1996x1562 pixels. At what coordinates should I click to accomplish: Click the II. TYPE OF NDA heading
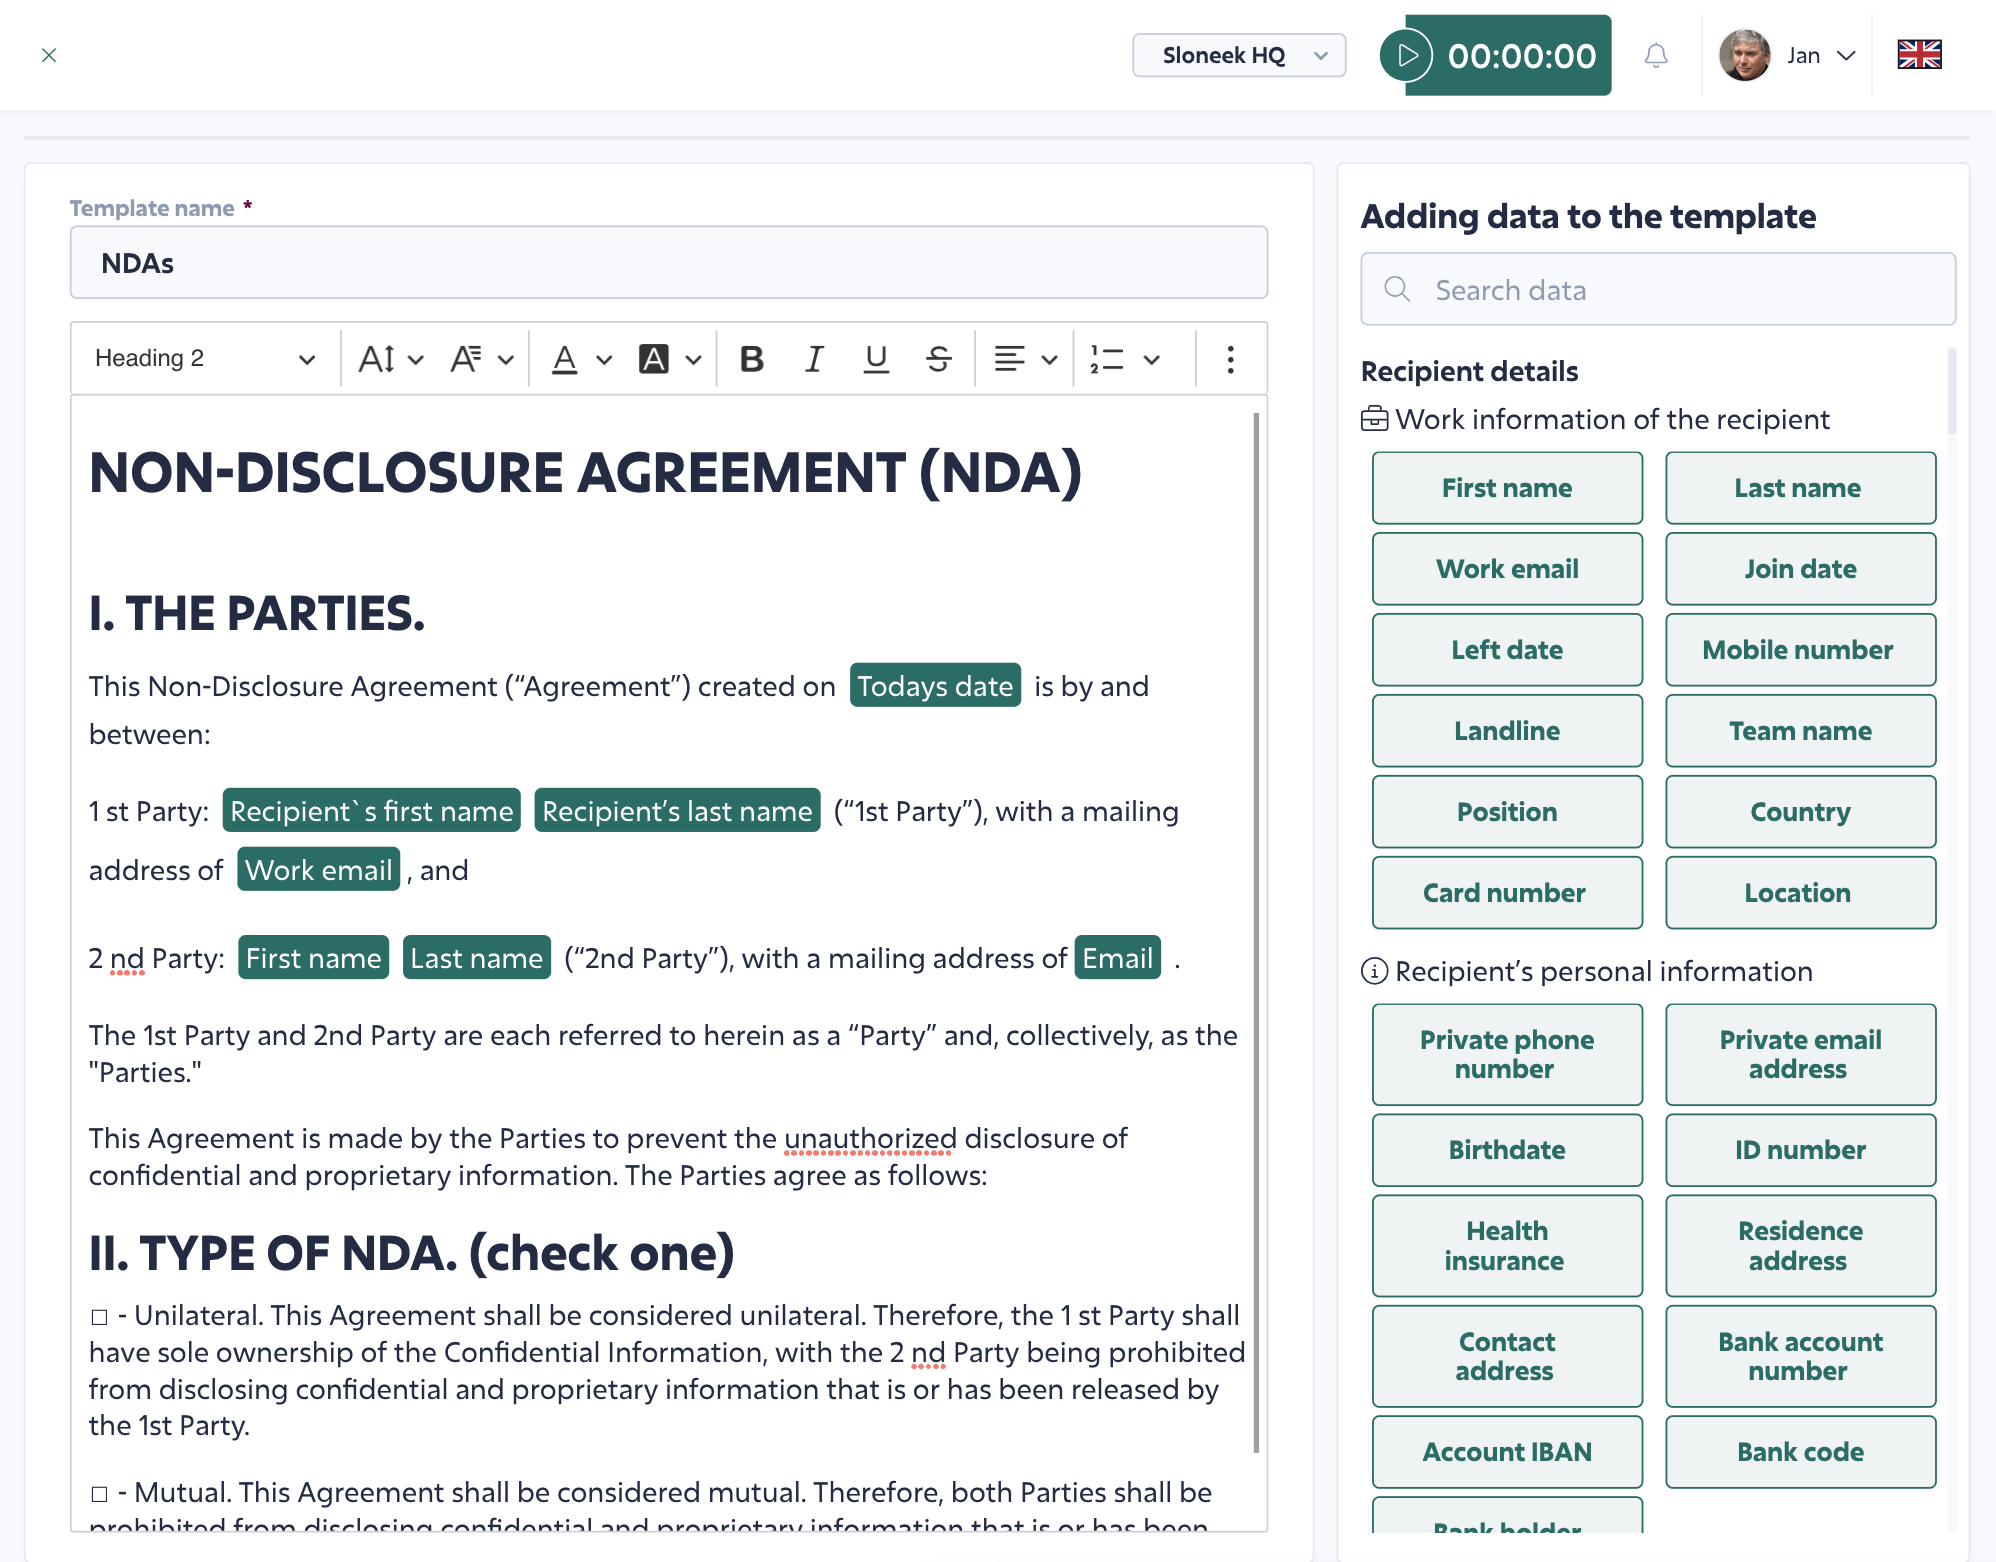pyautogui.click(x=412, y=1253)
